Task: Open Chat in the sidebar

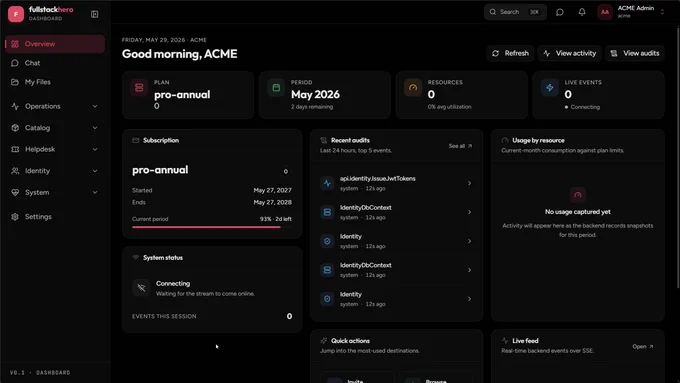Action: [55, 63]
